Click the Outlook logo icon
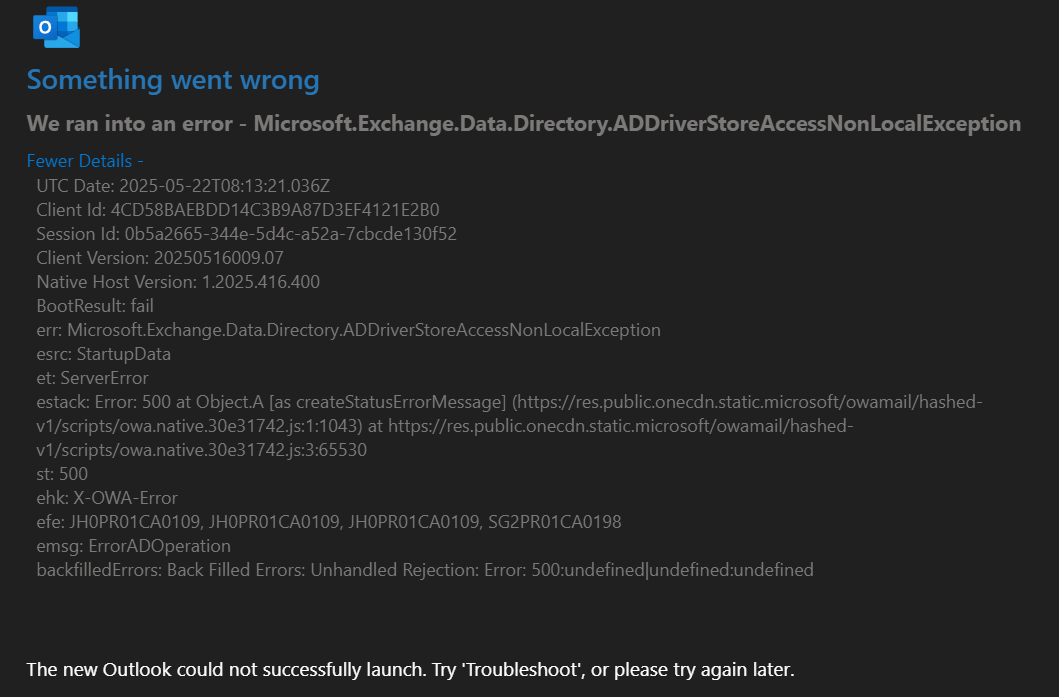 point(56,27)
